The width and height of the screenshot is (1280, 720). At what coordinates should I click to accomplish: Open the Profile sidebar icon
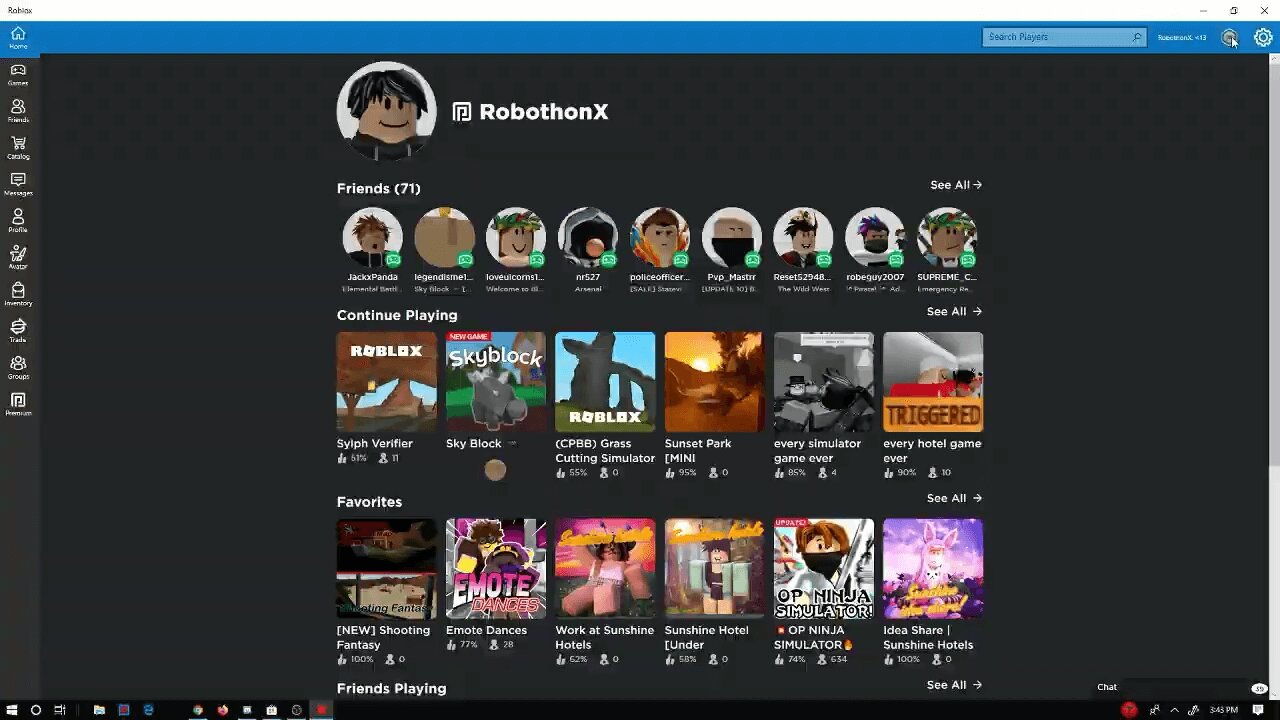click(x=18, y=220)
